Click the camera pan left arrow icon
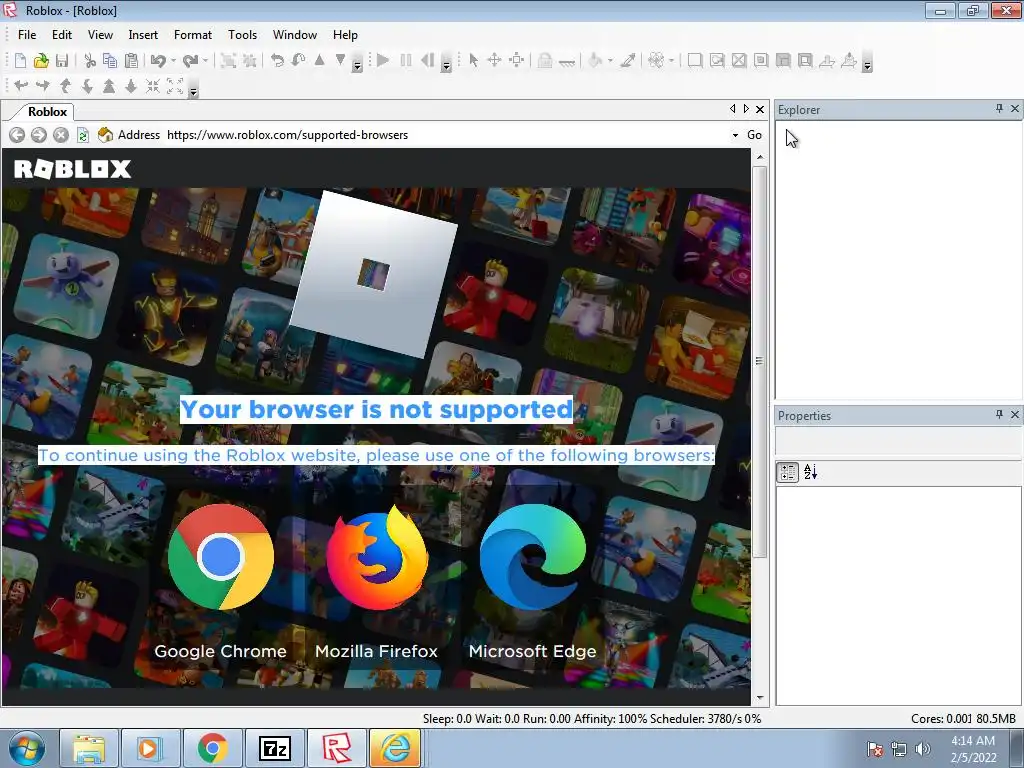The height and width of the screenshot is (768, 1024). point(21,86)
